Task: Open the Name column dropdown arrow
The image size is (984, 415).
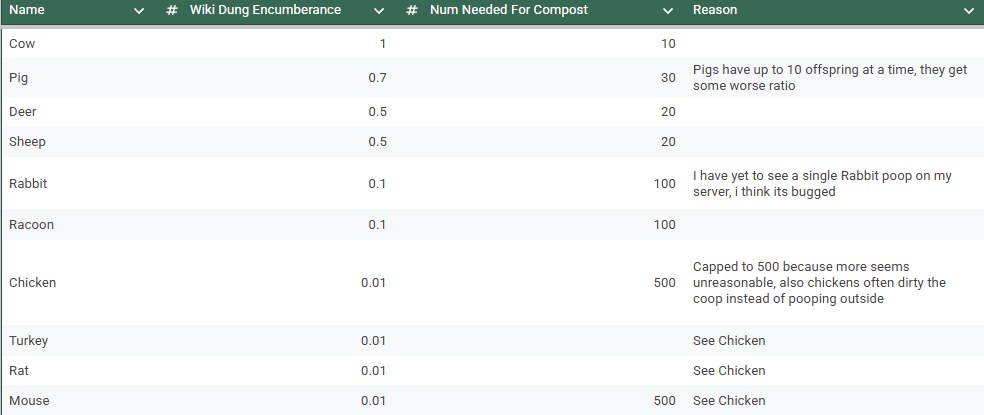Action: [139, 11]
